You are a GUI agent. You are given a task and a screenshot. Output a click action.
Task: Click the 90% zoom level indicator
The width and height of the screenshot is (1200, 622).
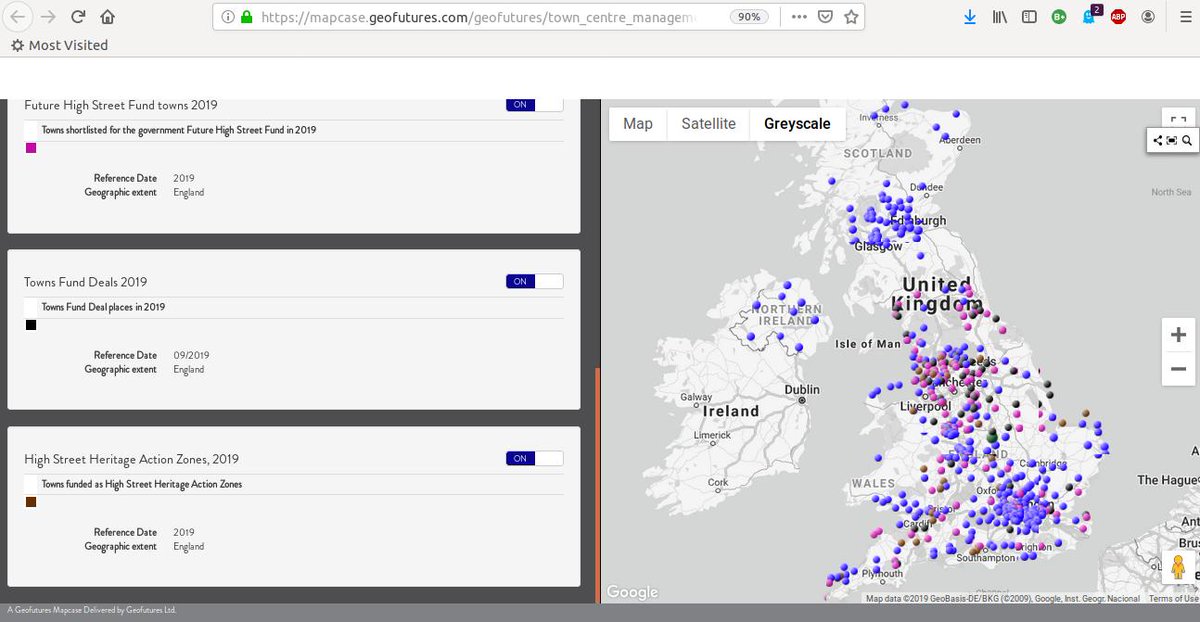747,17
